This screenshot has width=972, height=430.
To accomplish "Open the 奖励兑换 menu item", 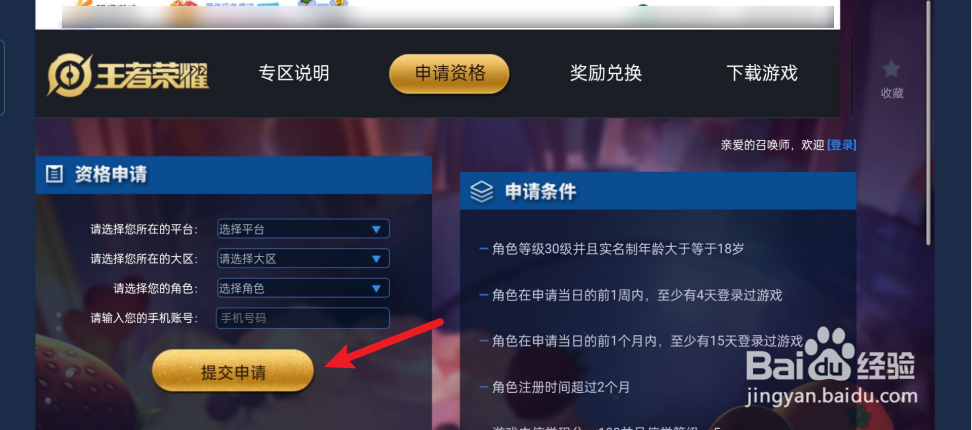I will pos(606,73).
